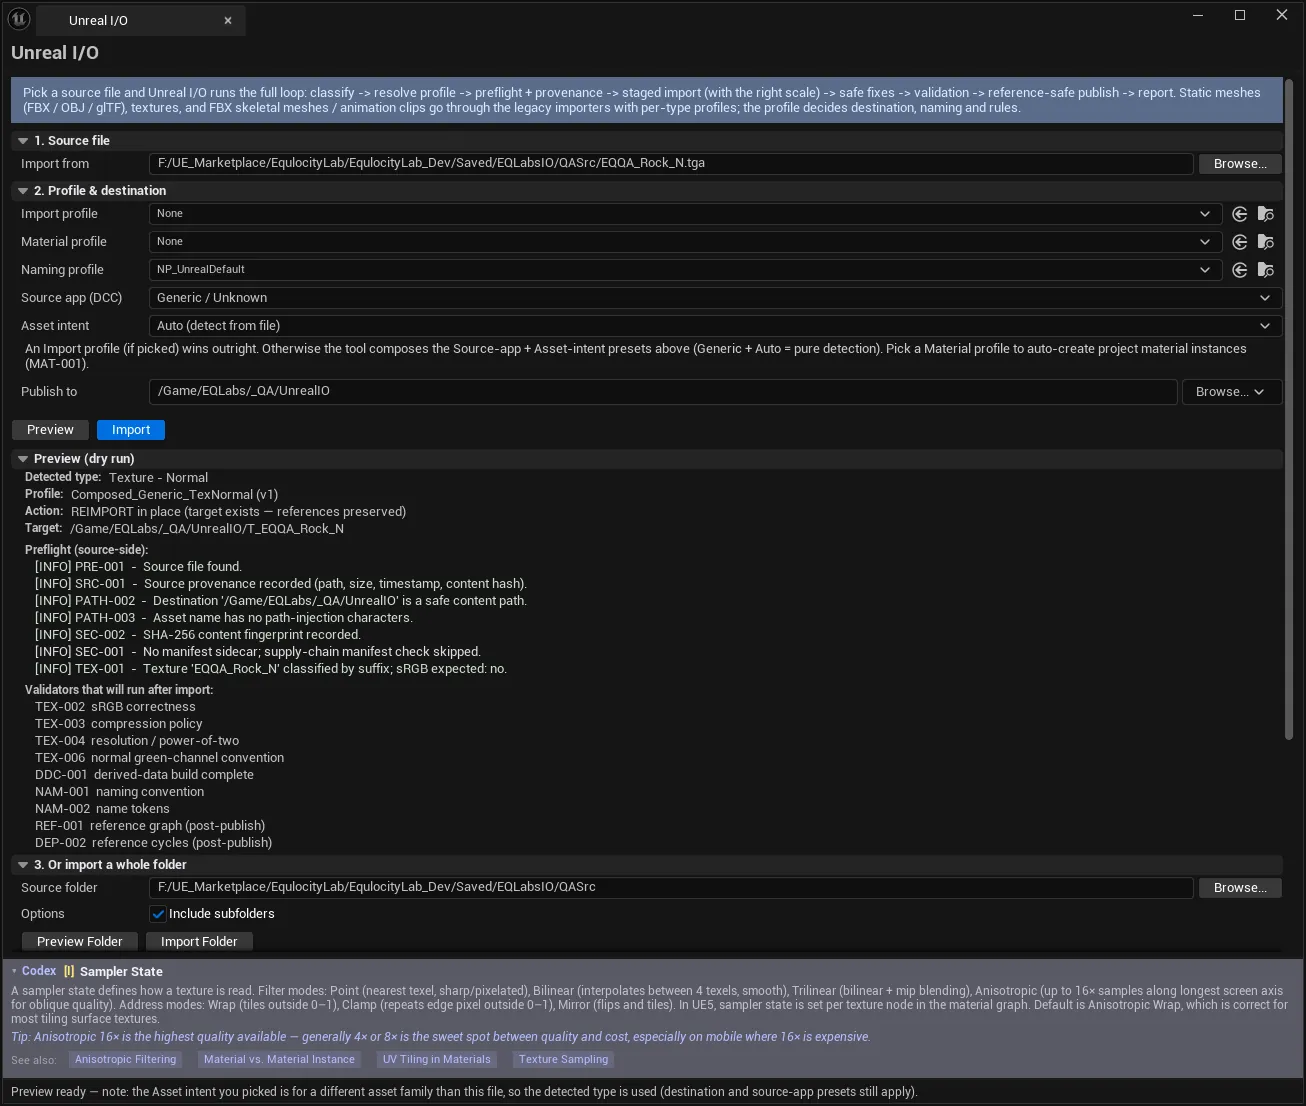Select the Unreal I/O tab
This screenshot has width=1306, height=1106.
coord(140,20)
